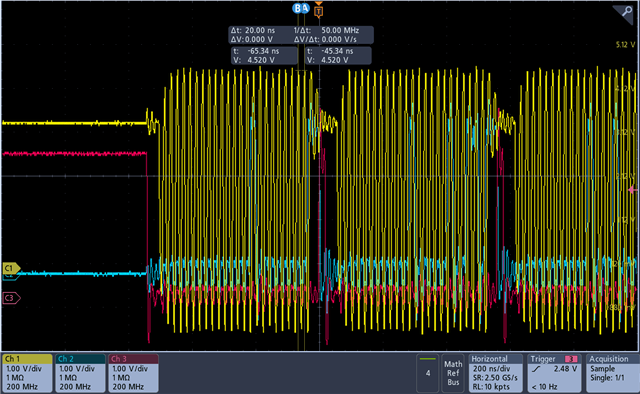
Task: Click the cursor A time readout at -65.34 ns
Action: point(264,56)
